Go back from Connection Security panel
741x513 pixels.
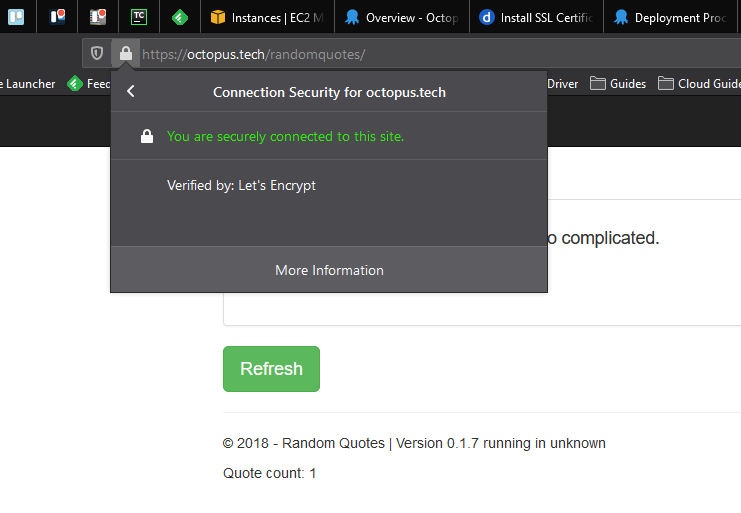(131, 92)
